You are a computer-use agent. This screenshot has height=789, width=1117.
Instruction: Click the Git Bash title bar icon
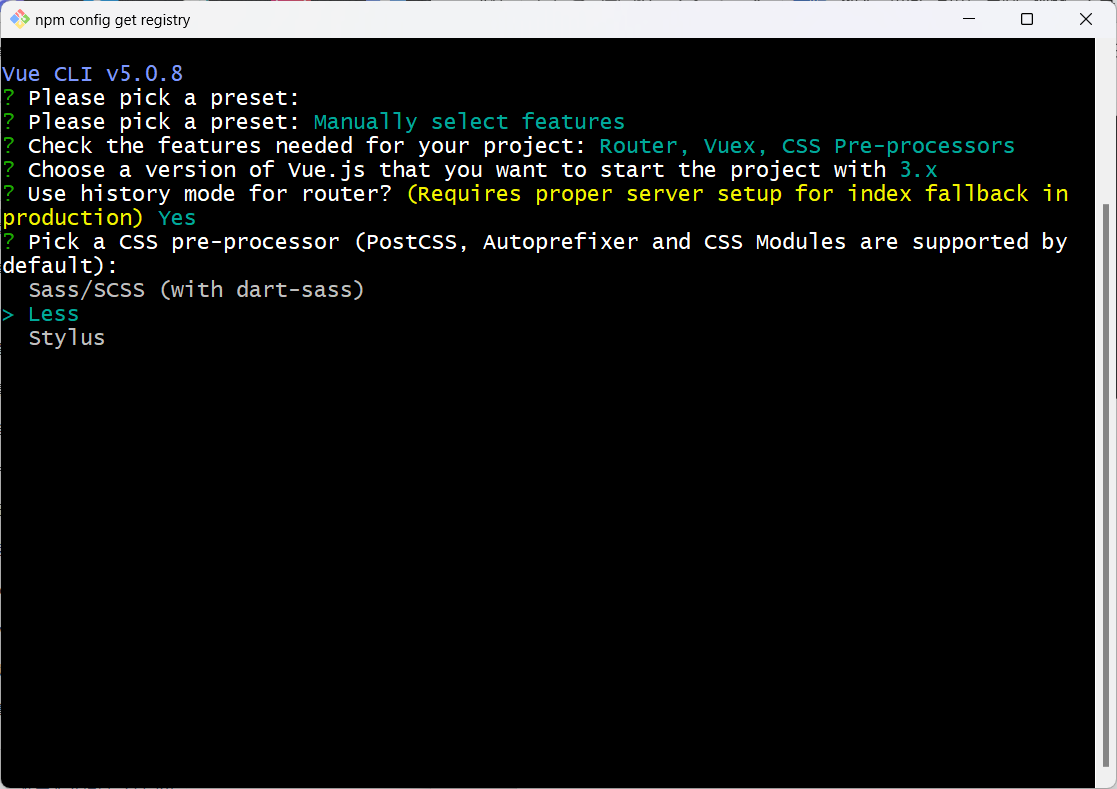(x=20, y=19)
